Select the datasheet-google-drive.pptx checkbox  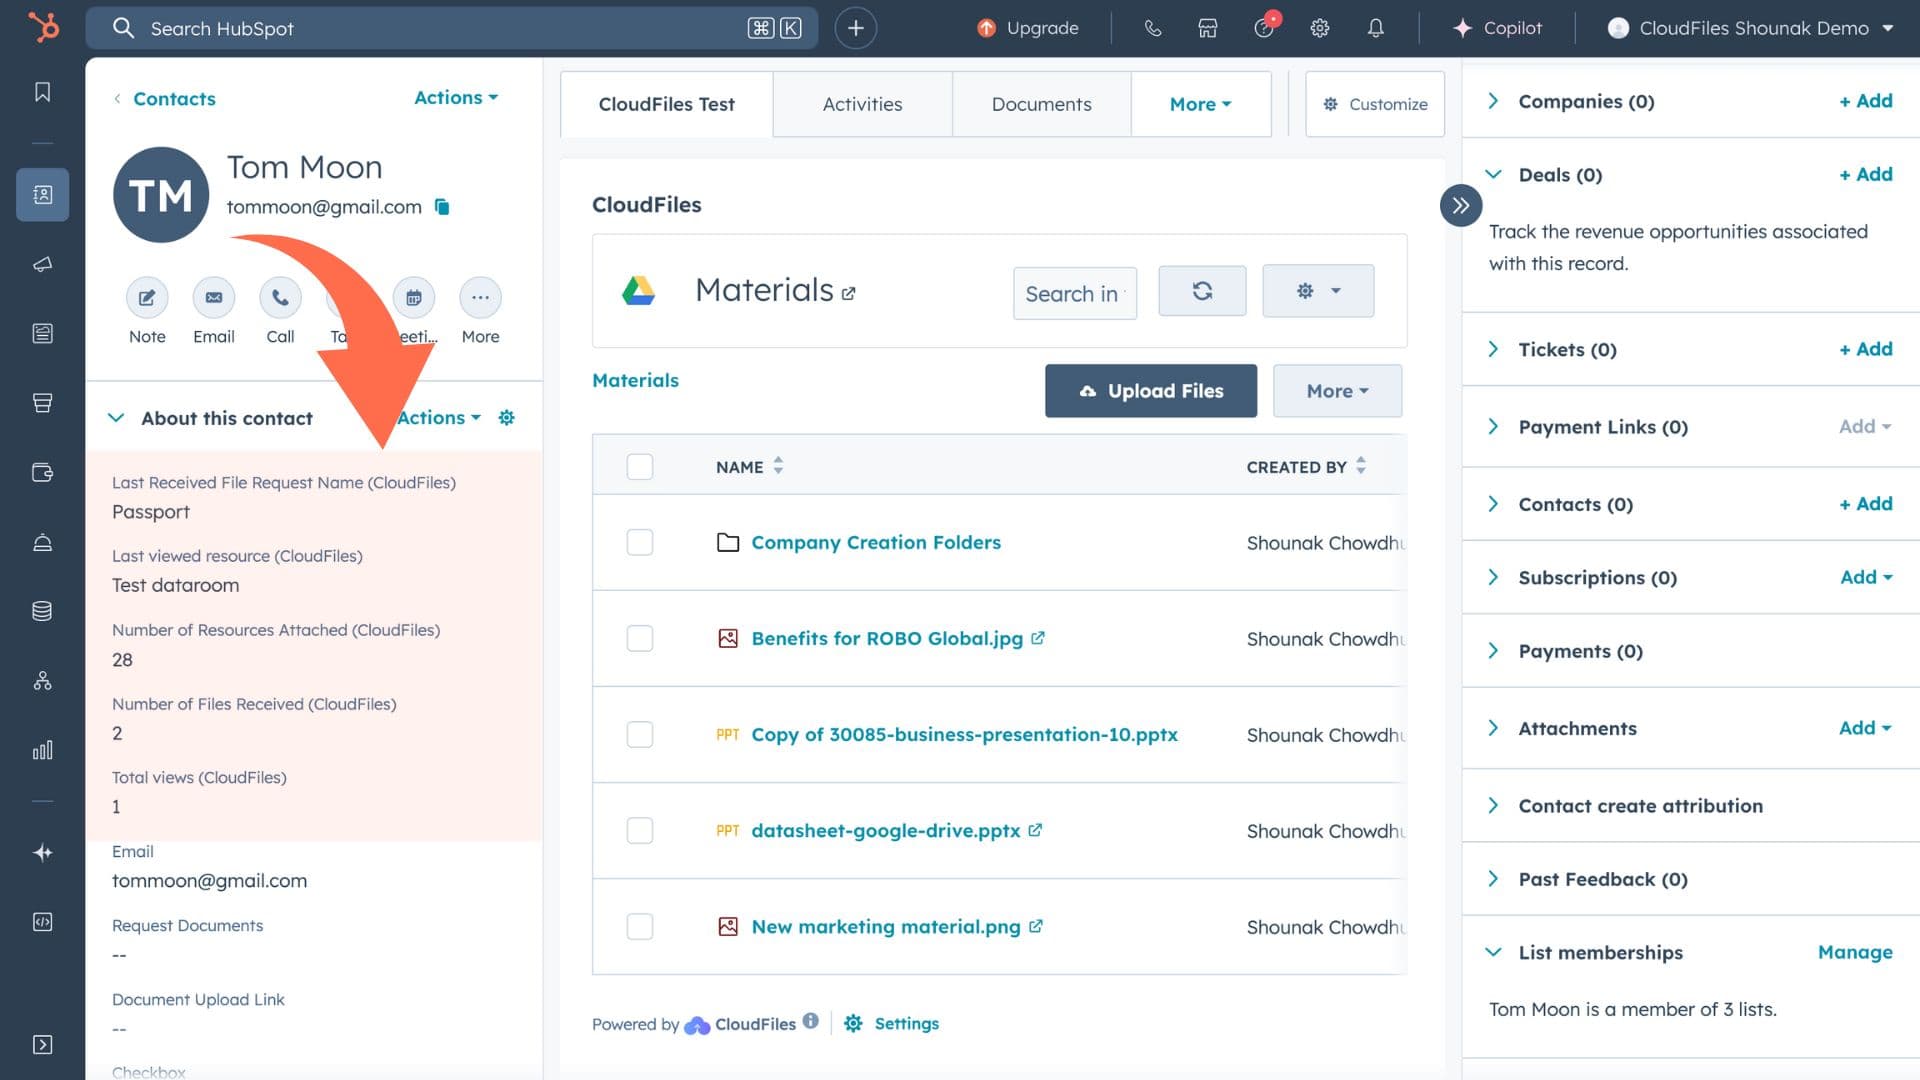639,830
